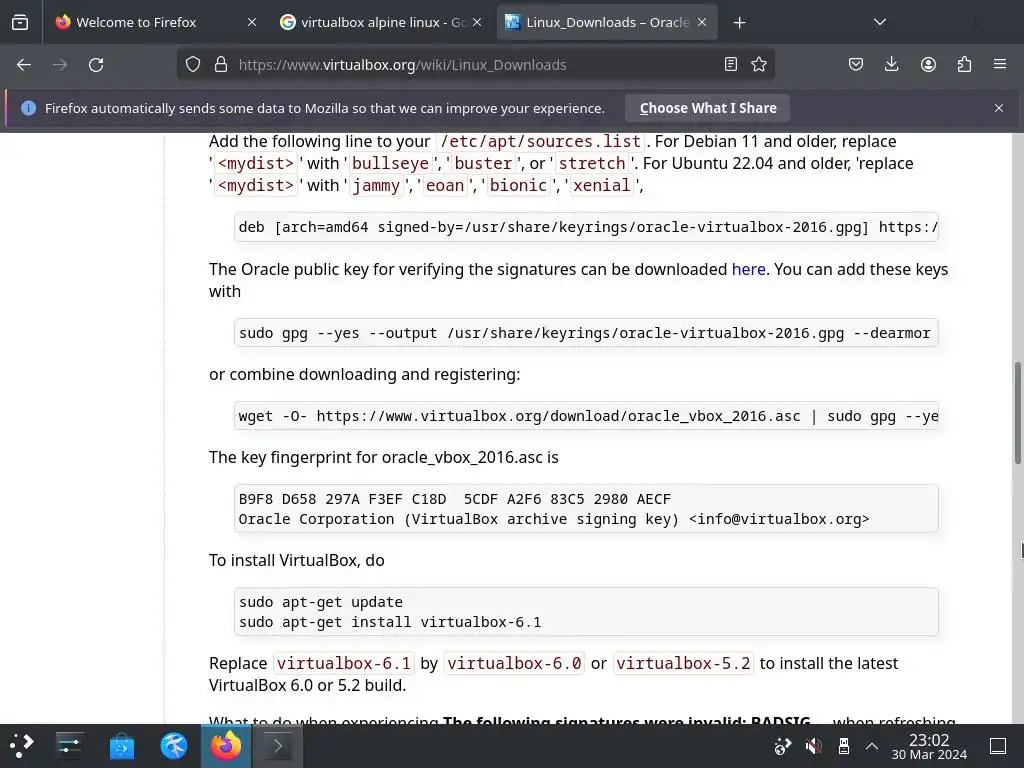Image resolution: width=1024 pixels, height=768 pixels.
Task: Open the Firefox application hamburger menu
Action: pyautogui.click(x=1000, y=64)
